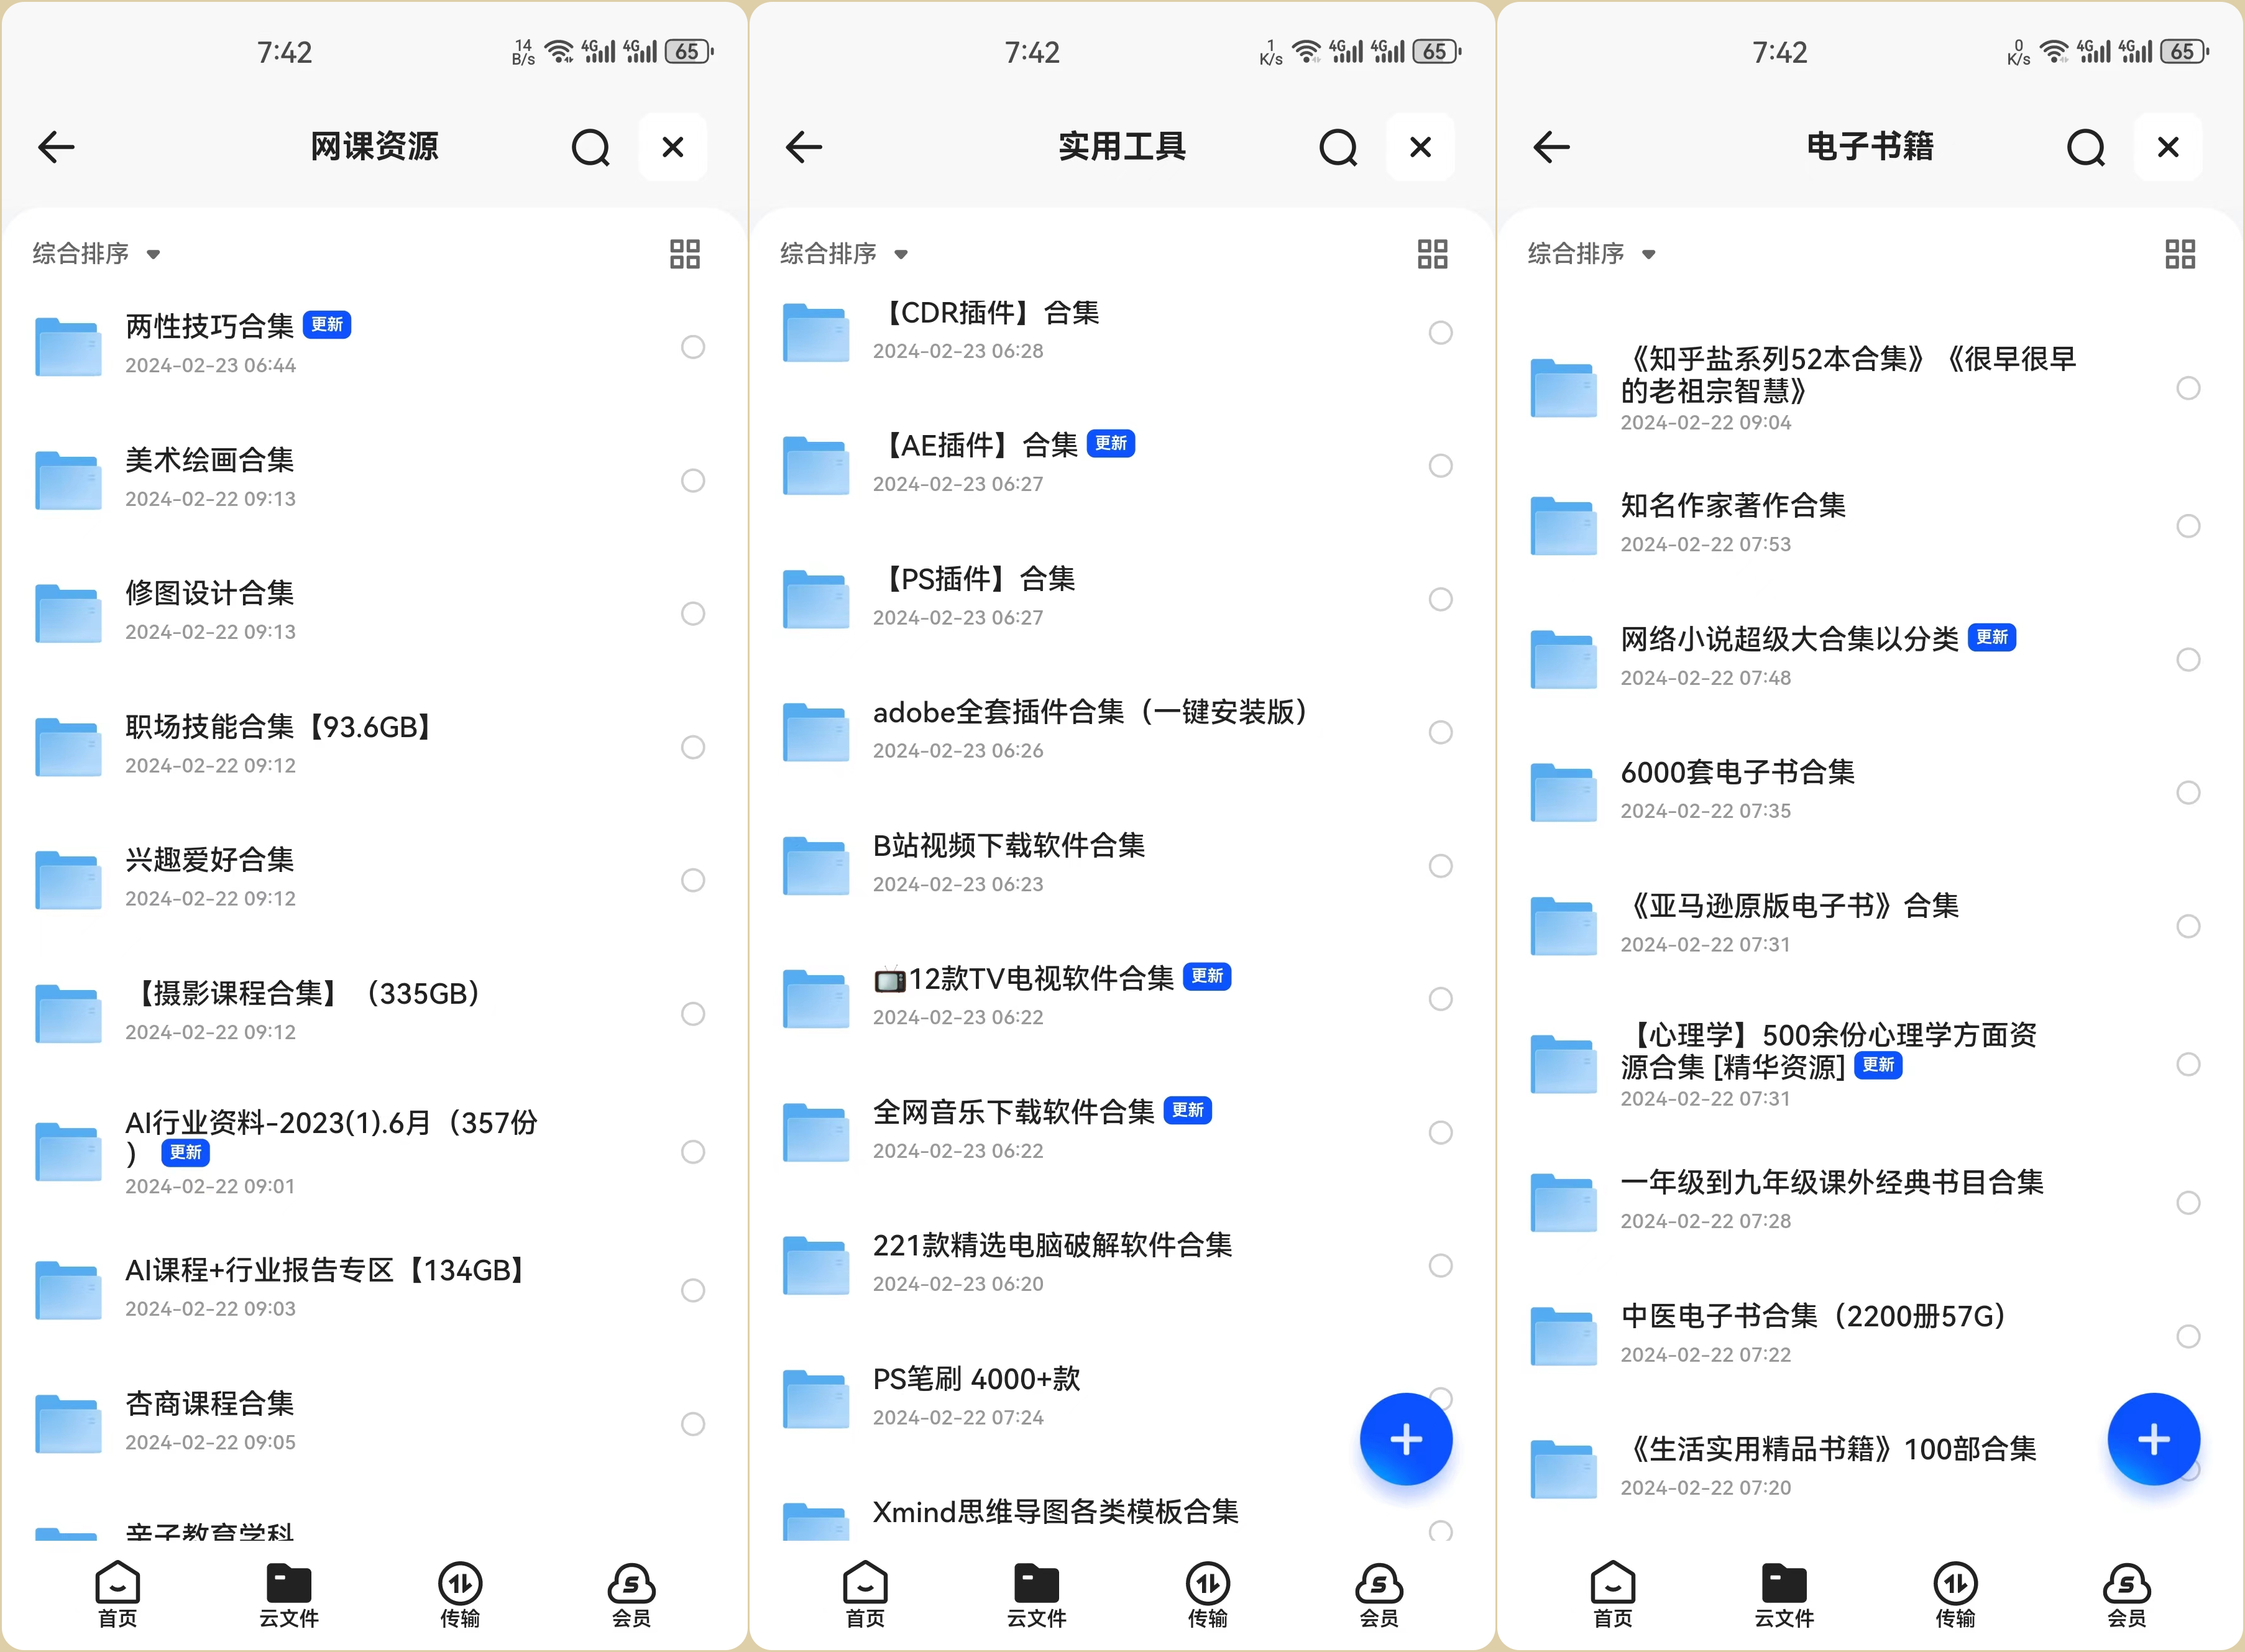Open 云文件 tab in 网课资源 panel
2245x1652 pixels.
pyautogui.click(x=289, y=1594)
